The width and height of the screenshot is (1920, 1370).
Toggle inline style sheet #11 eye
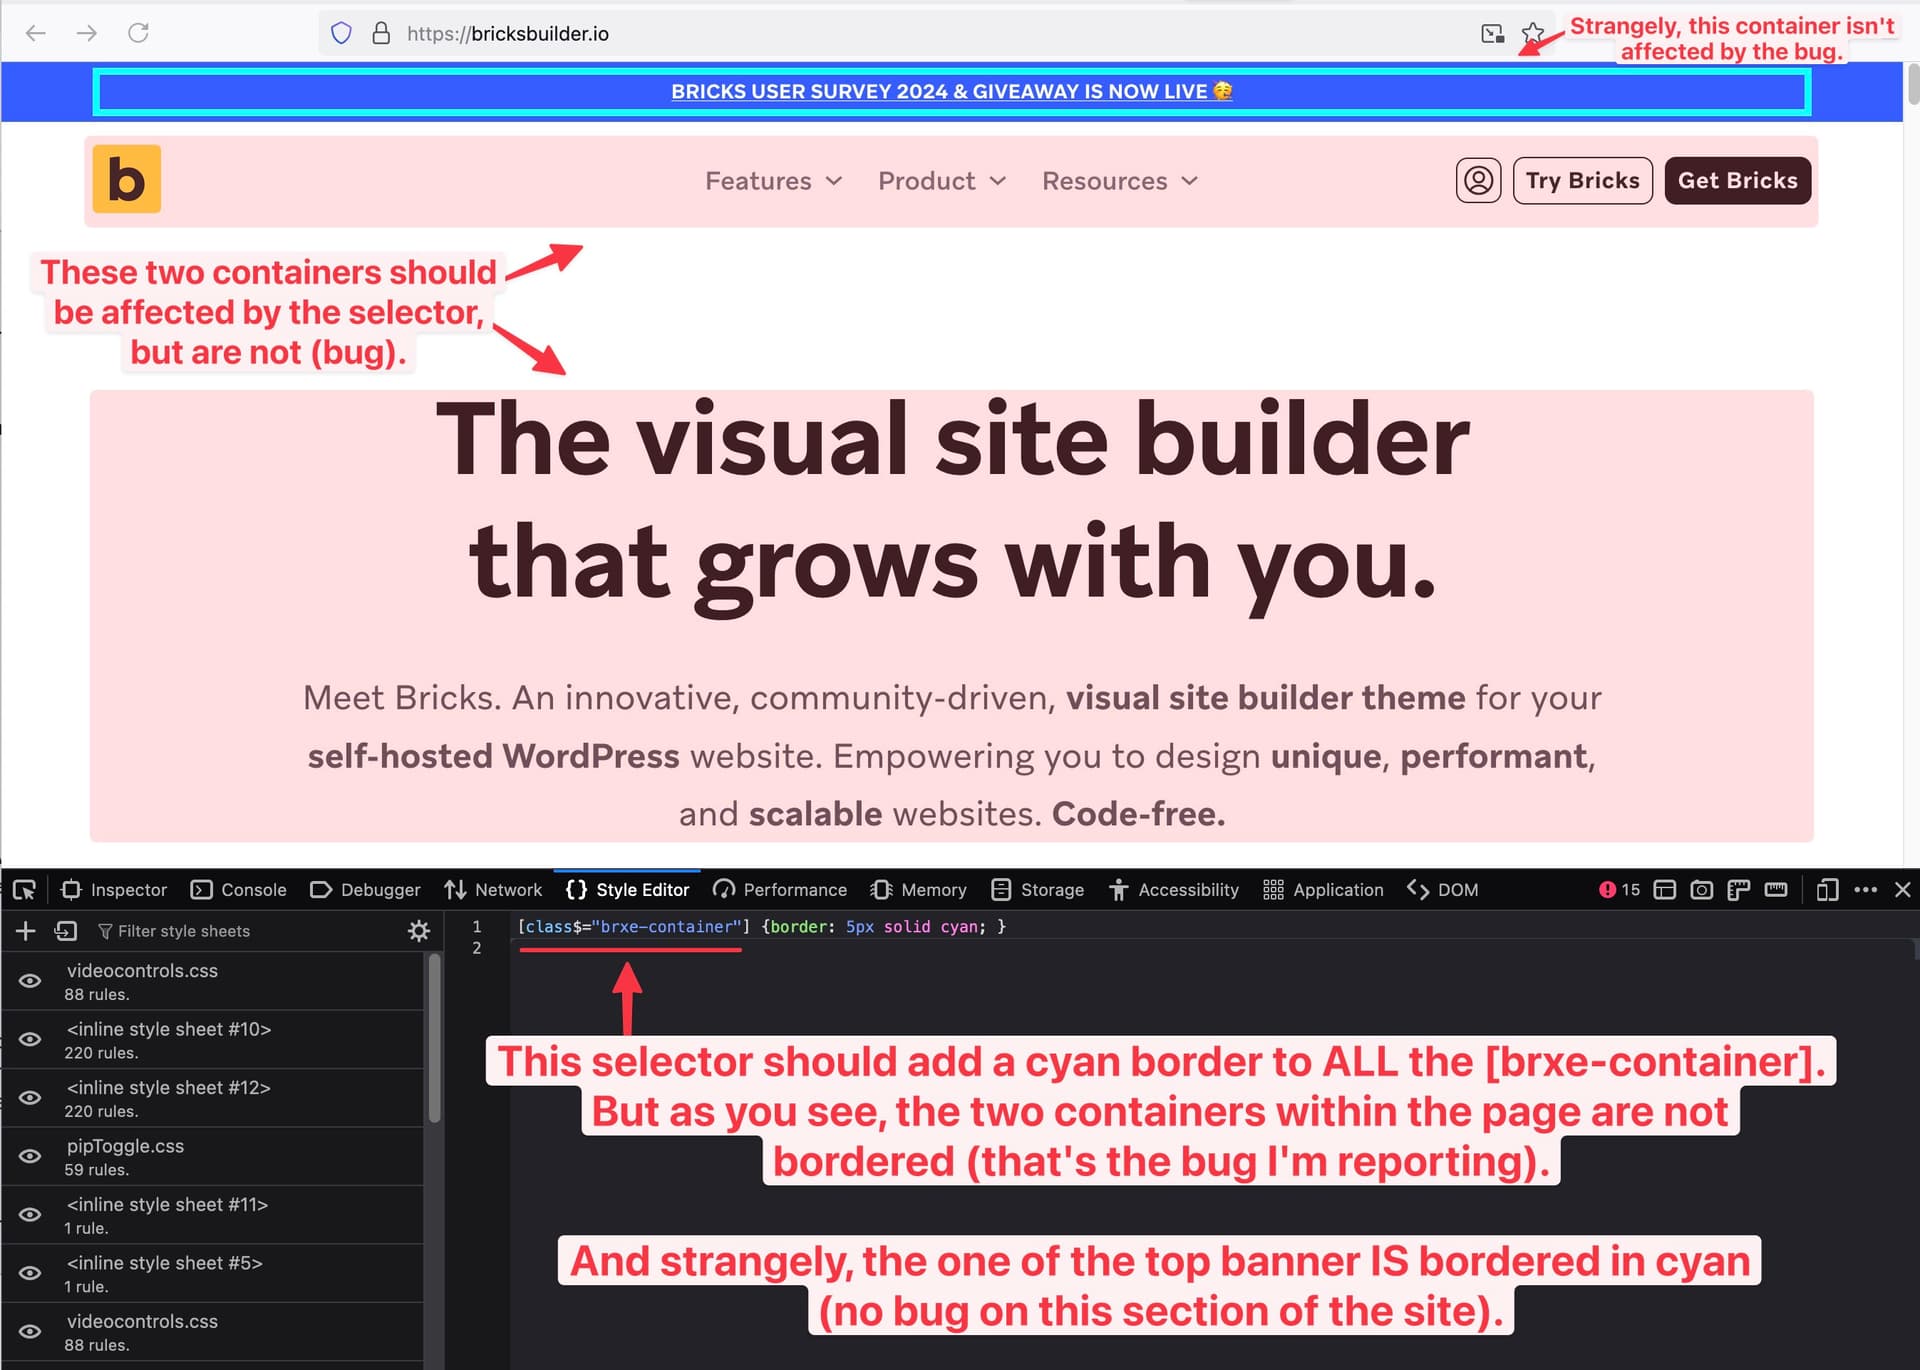[31, 1215]
